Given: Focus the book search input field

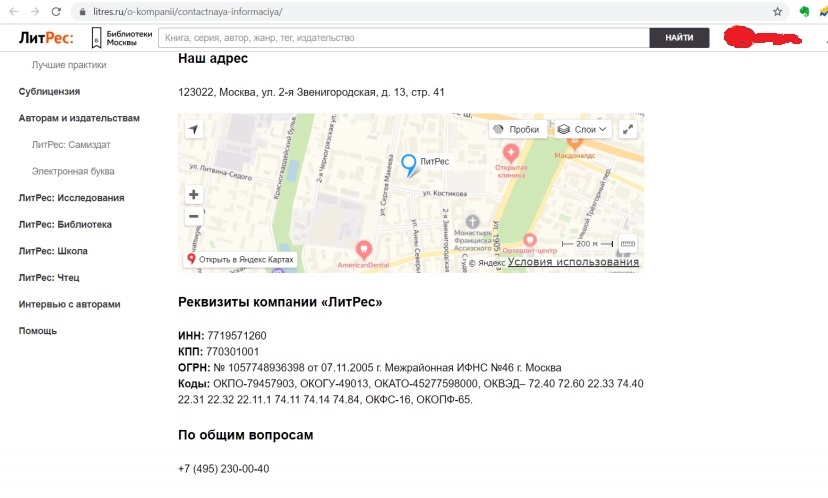Looking at the screenshot, I should point(404,37).
